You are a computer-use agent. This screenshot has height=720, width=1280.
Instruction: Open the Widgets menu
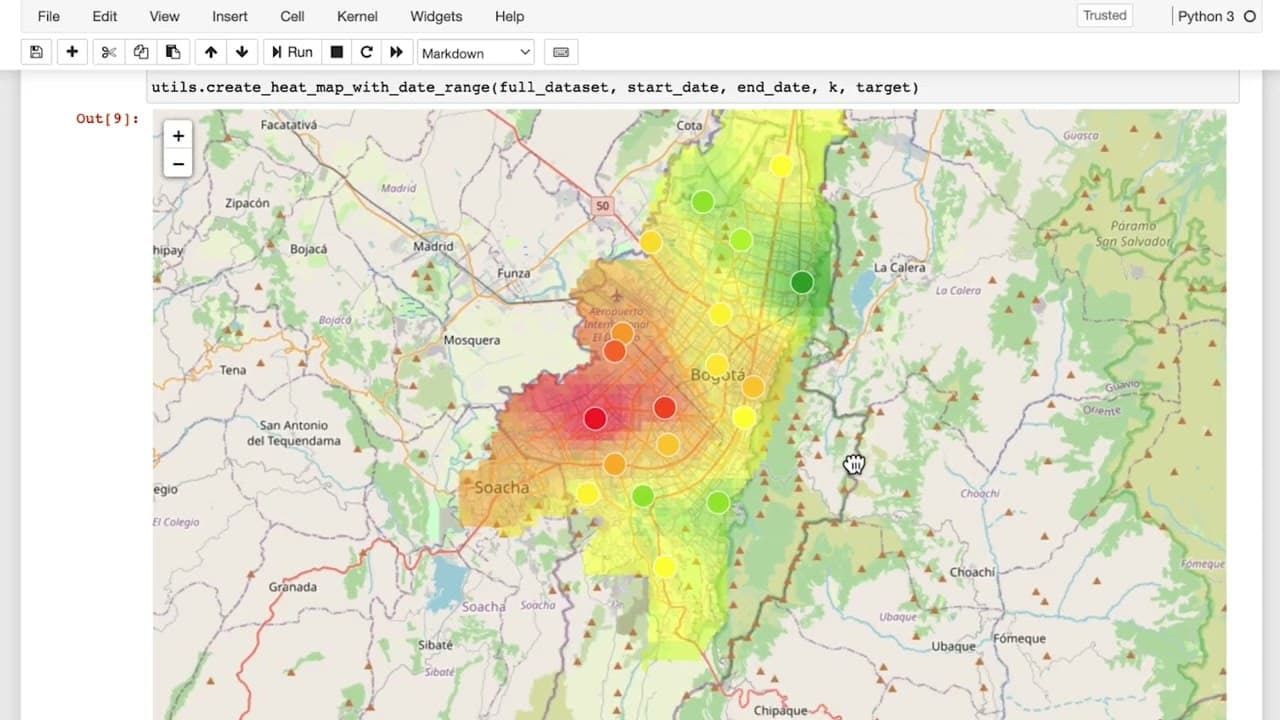coord(436,16)
